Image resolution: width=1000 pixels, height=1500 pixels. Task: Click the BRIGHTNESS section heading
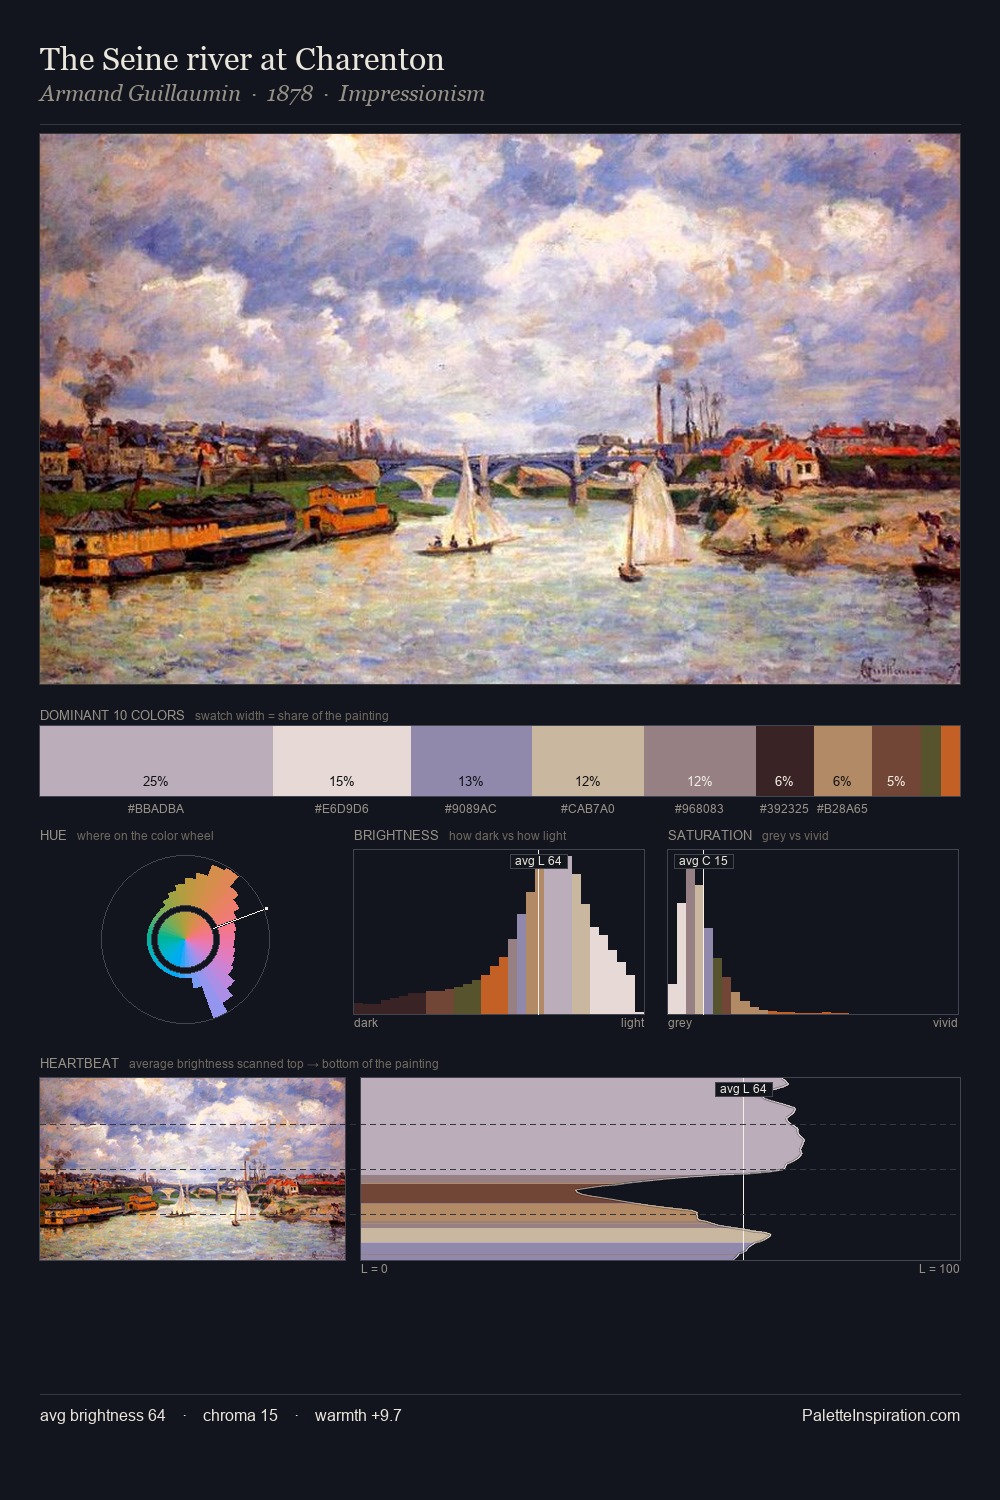[x=396, y=835]
